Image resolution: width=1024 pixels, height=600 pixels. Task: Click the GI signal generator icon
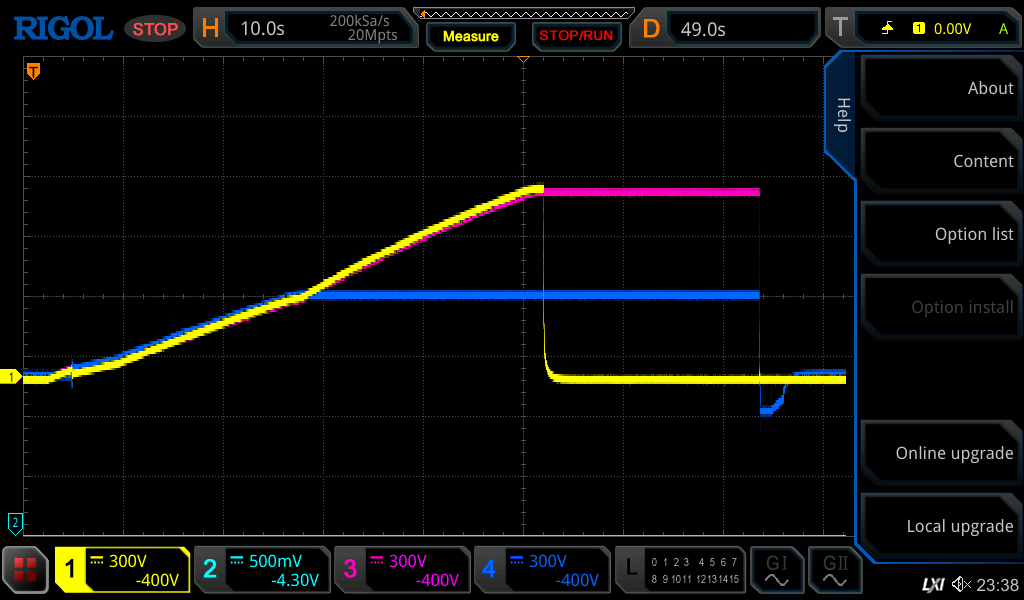pos(776,570)
